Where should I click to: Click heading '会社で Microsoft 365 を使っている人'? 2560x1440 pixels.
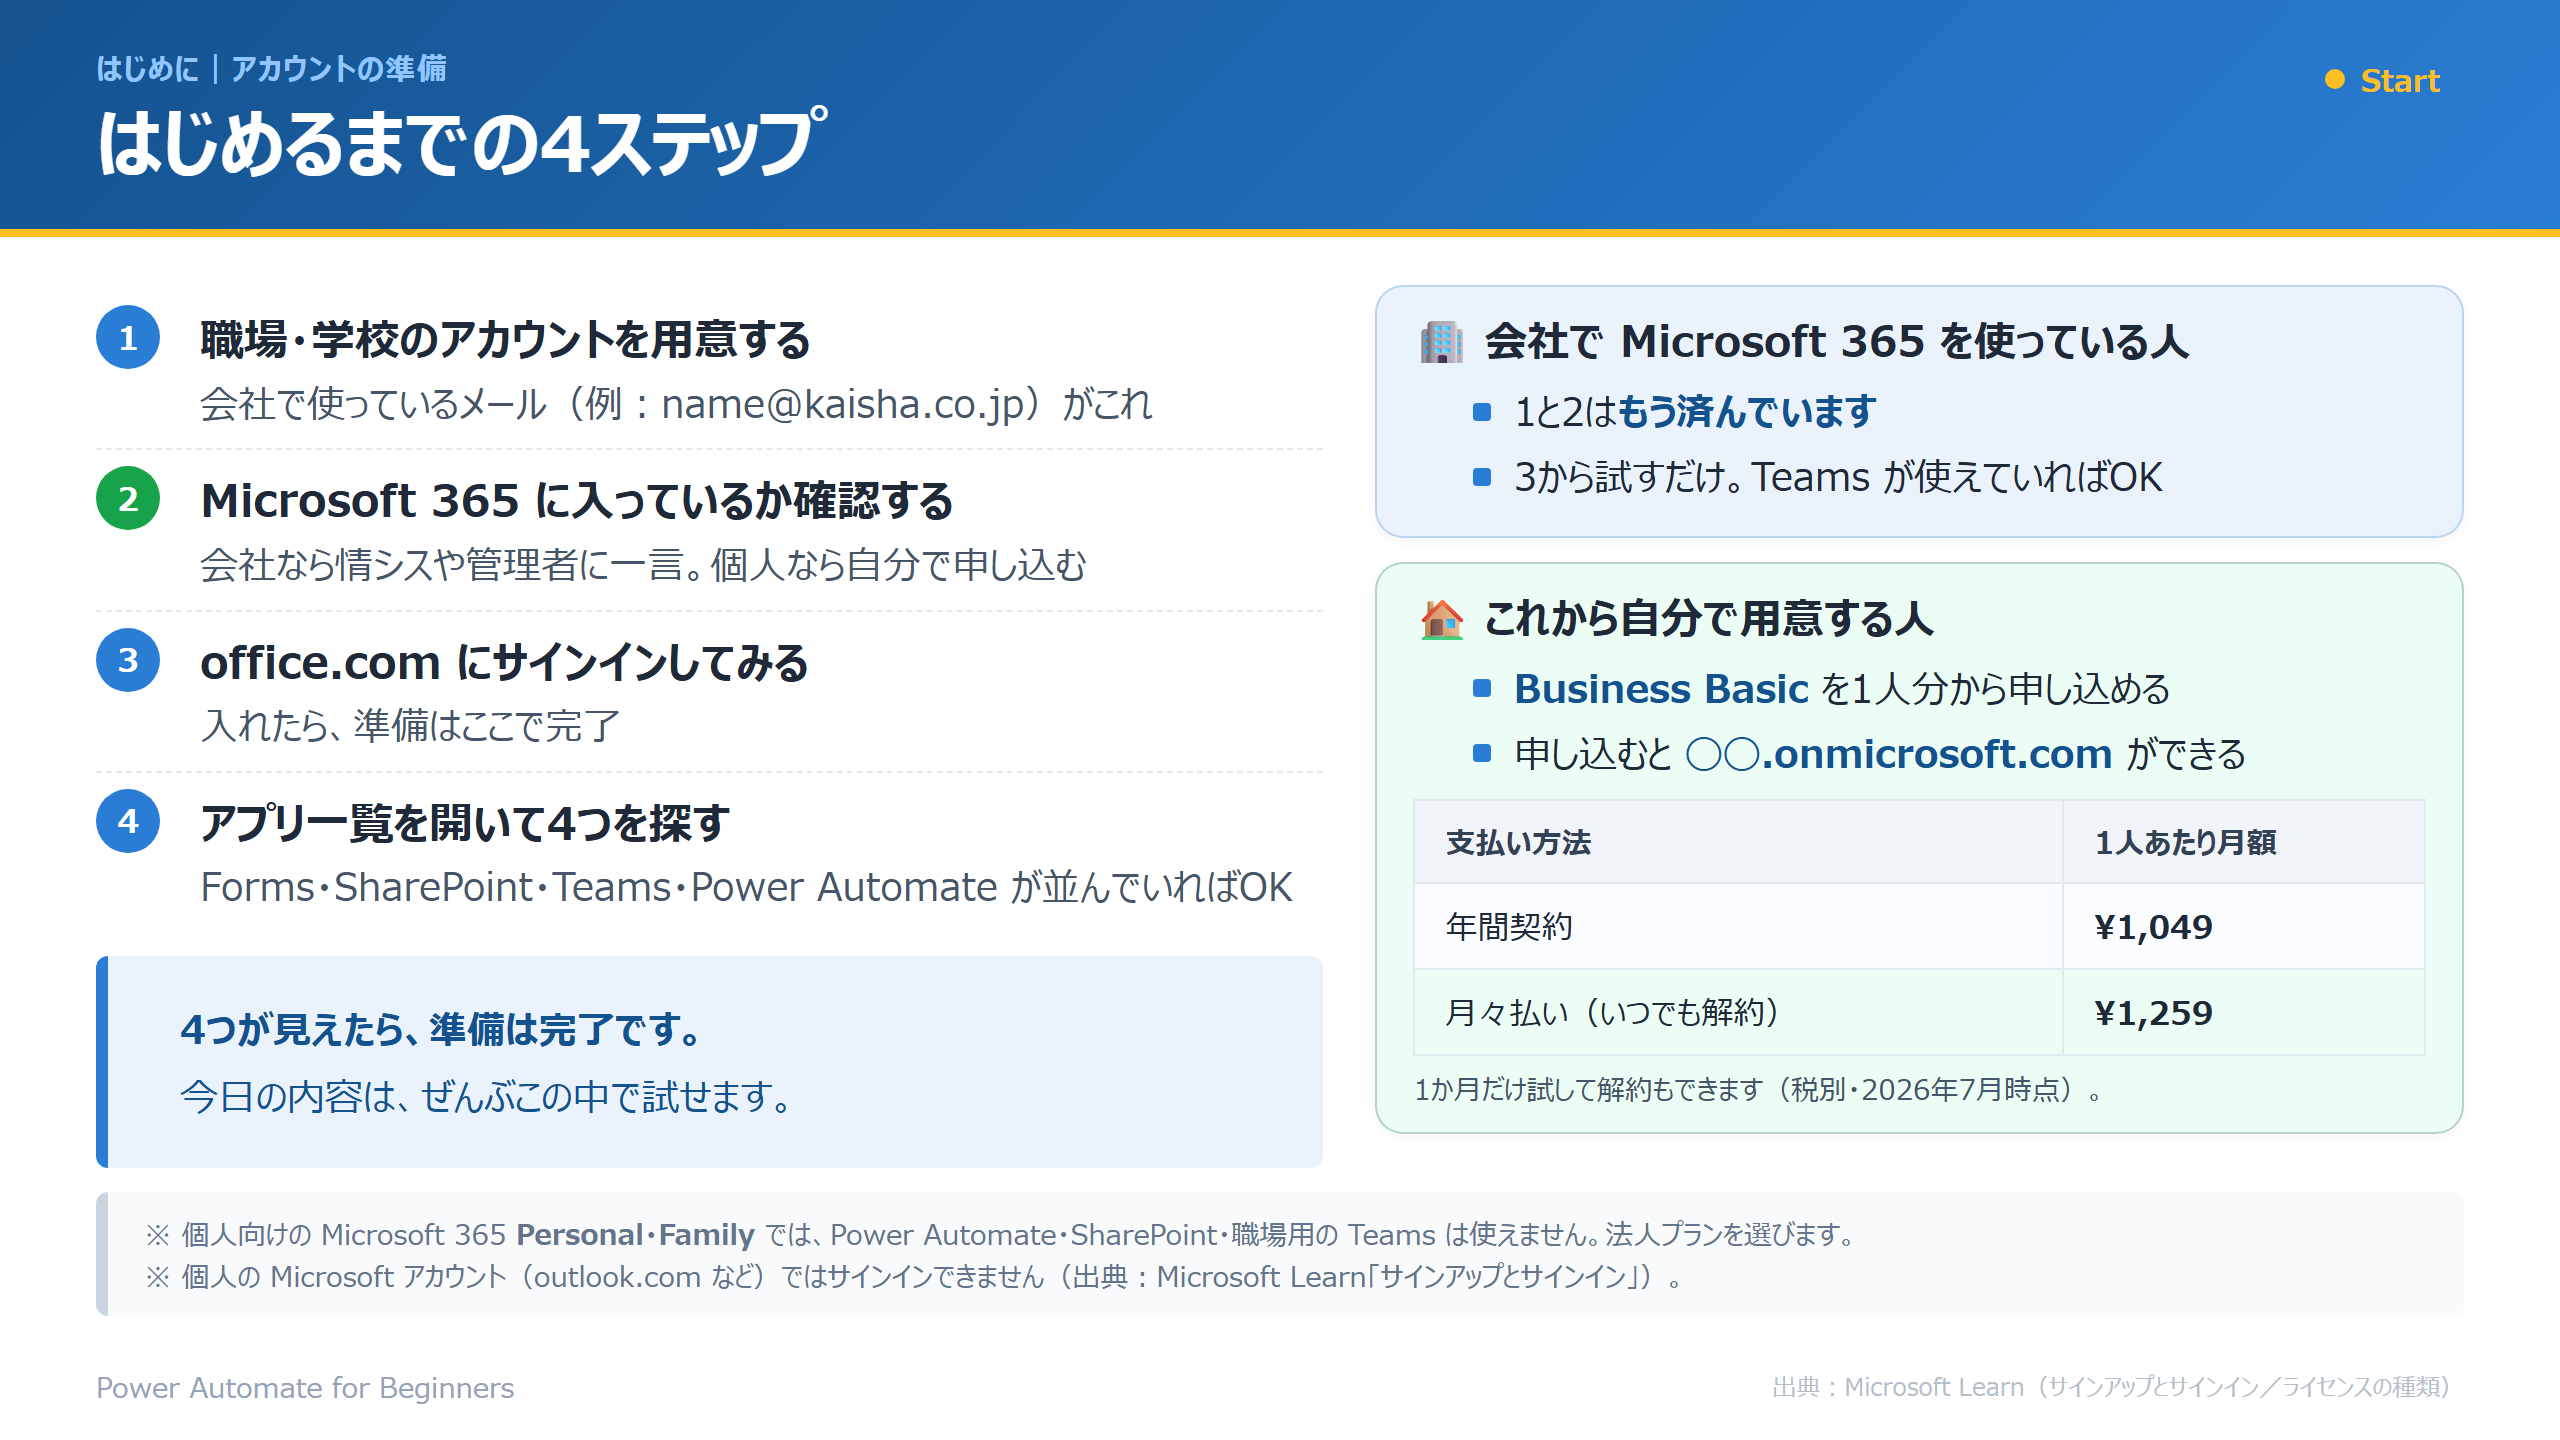pos(1837,341)
